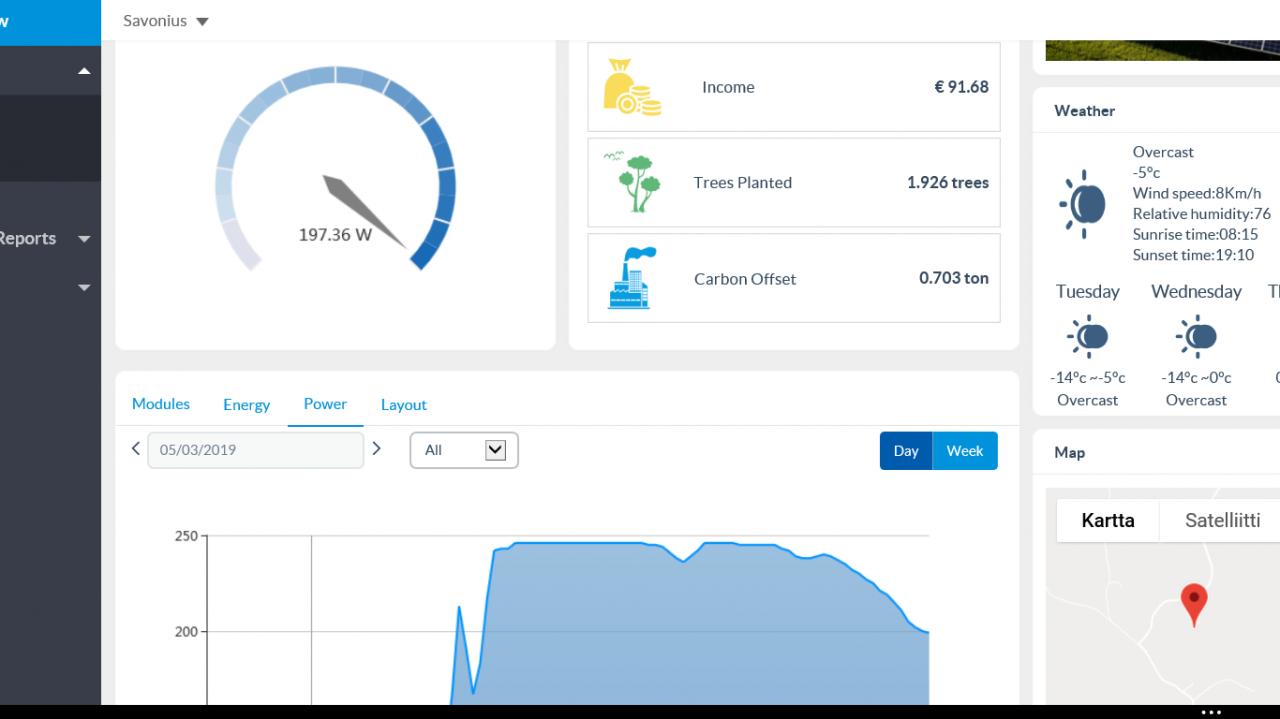Click the Sunset time:19:10 text
The image size is (1280, 719).
1193,255
